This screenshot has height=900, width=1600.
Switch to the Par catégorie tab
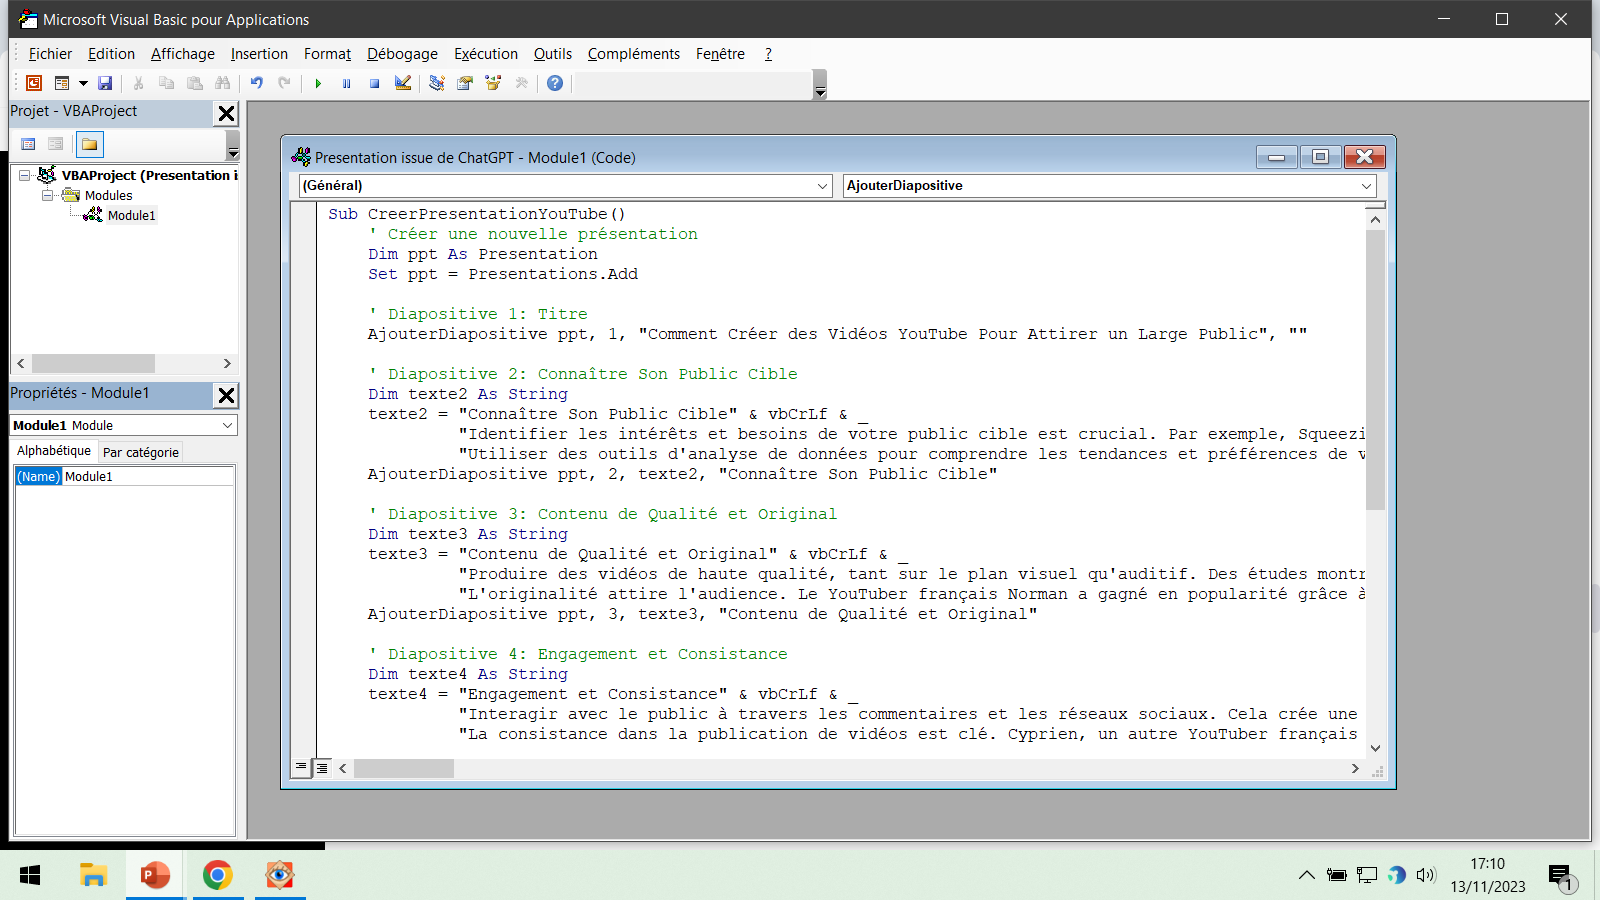(x=140, y=452)
